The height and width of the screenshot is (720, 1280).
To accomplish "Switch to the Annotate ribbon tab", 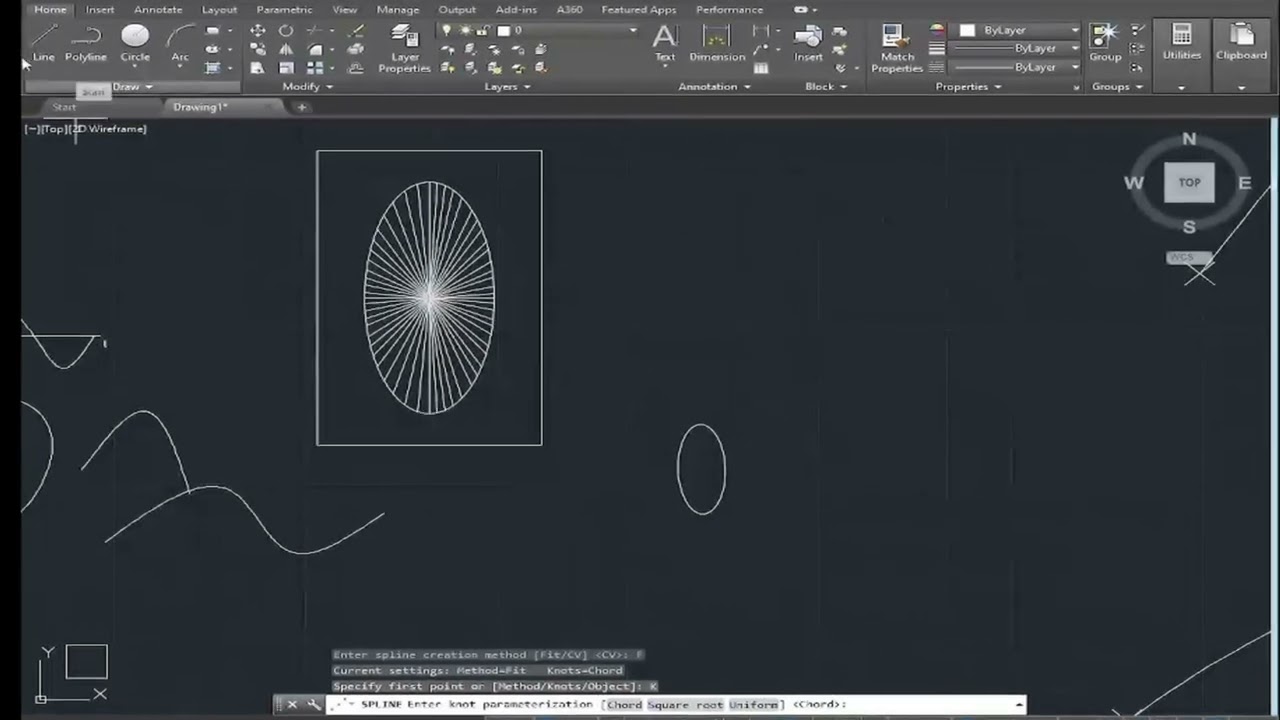I will (x=158, y=10).
